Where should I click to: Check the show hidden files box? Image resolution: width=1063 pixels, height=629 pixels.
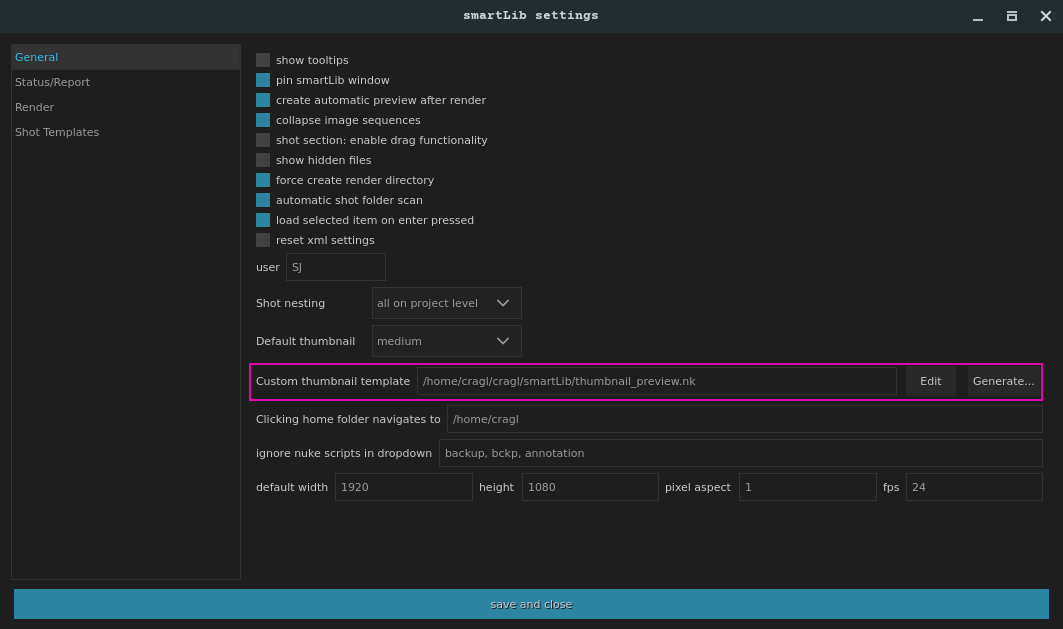(263, 160)
